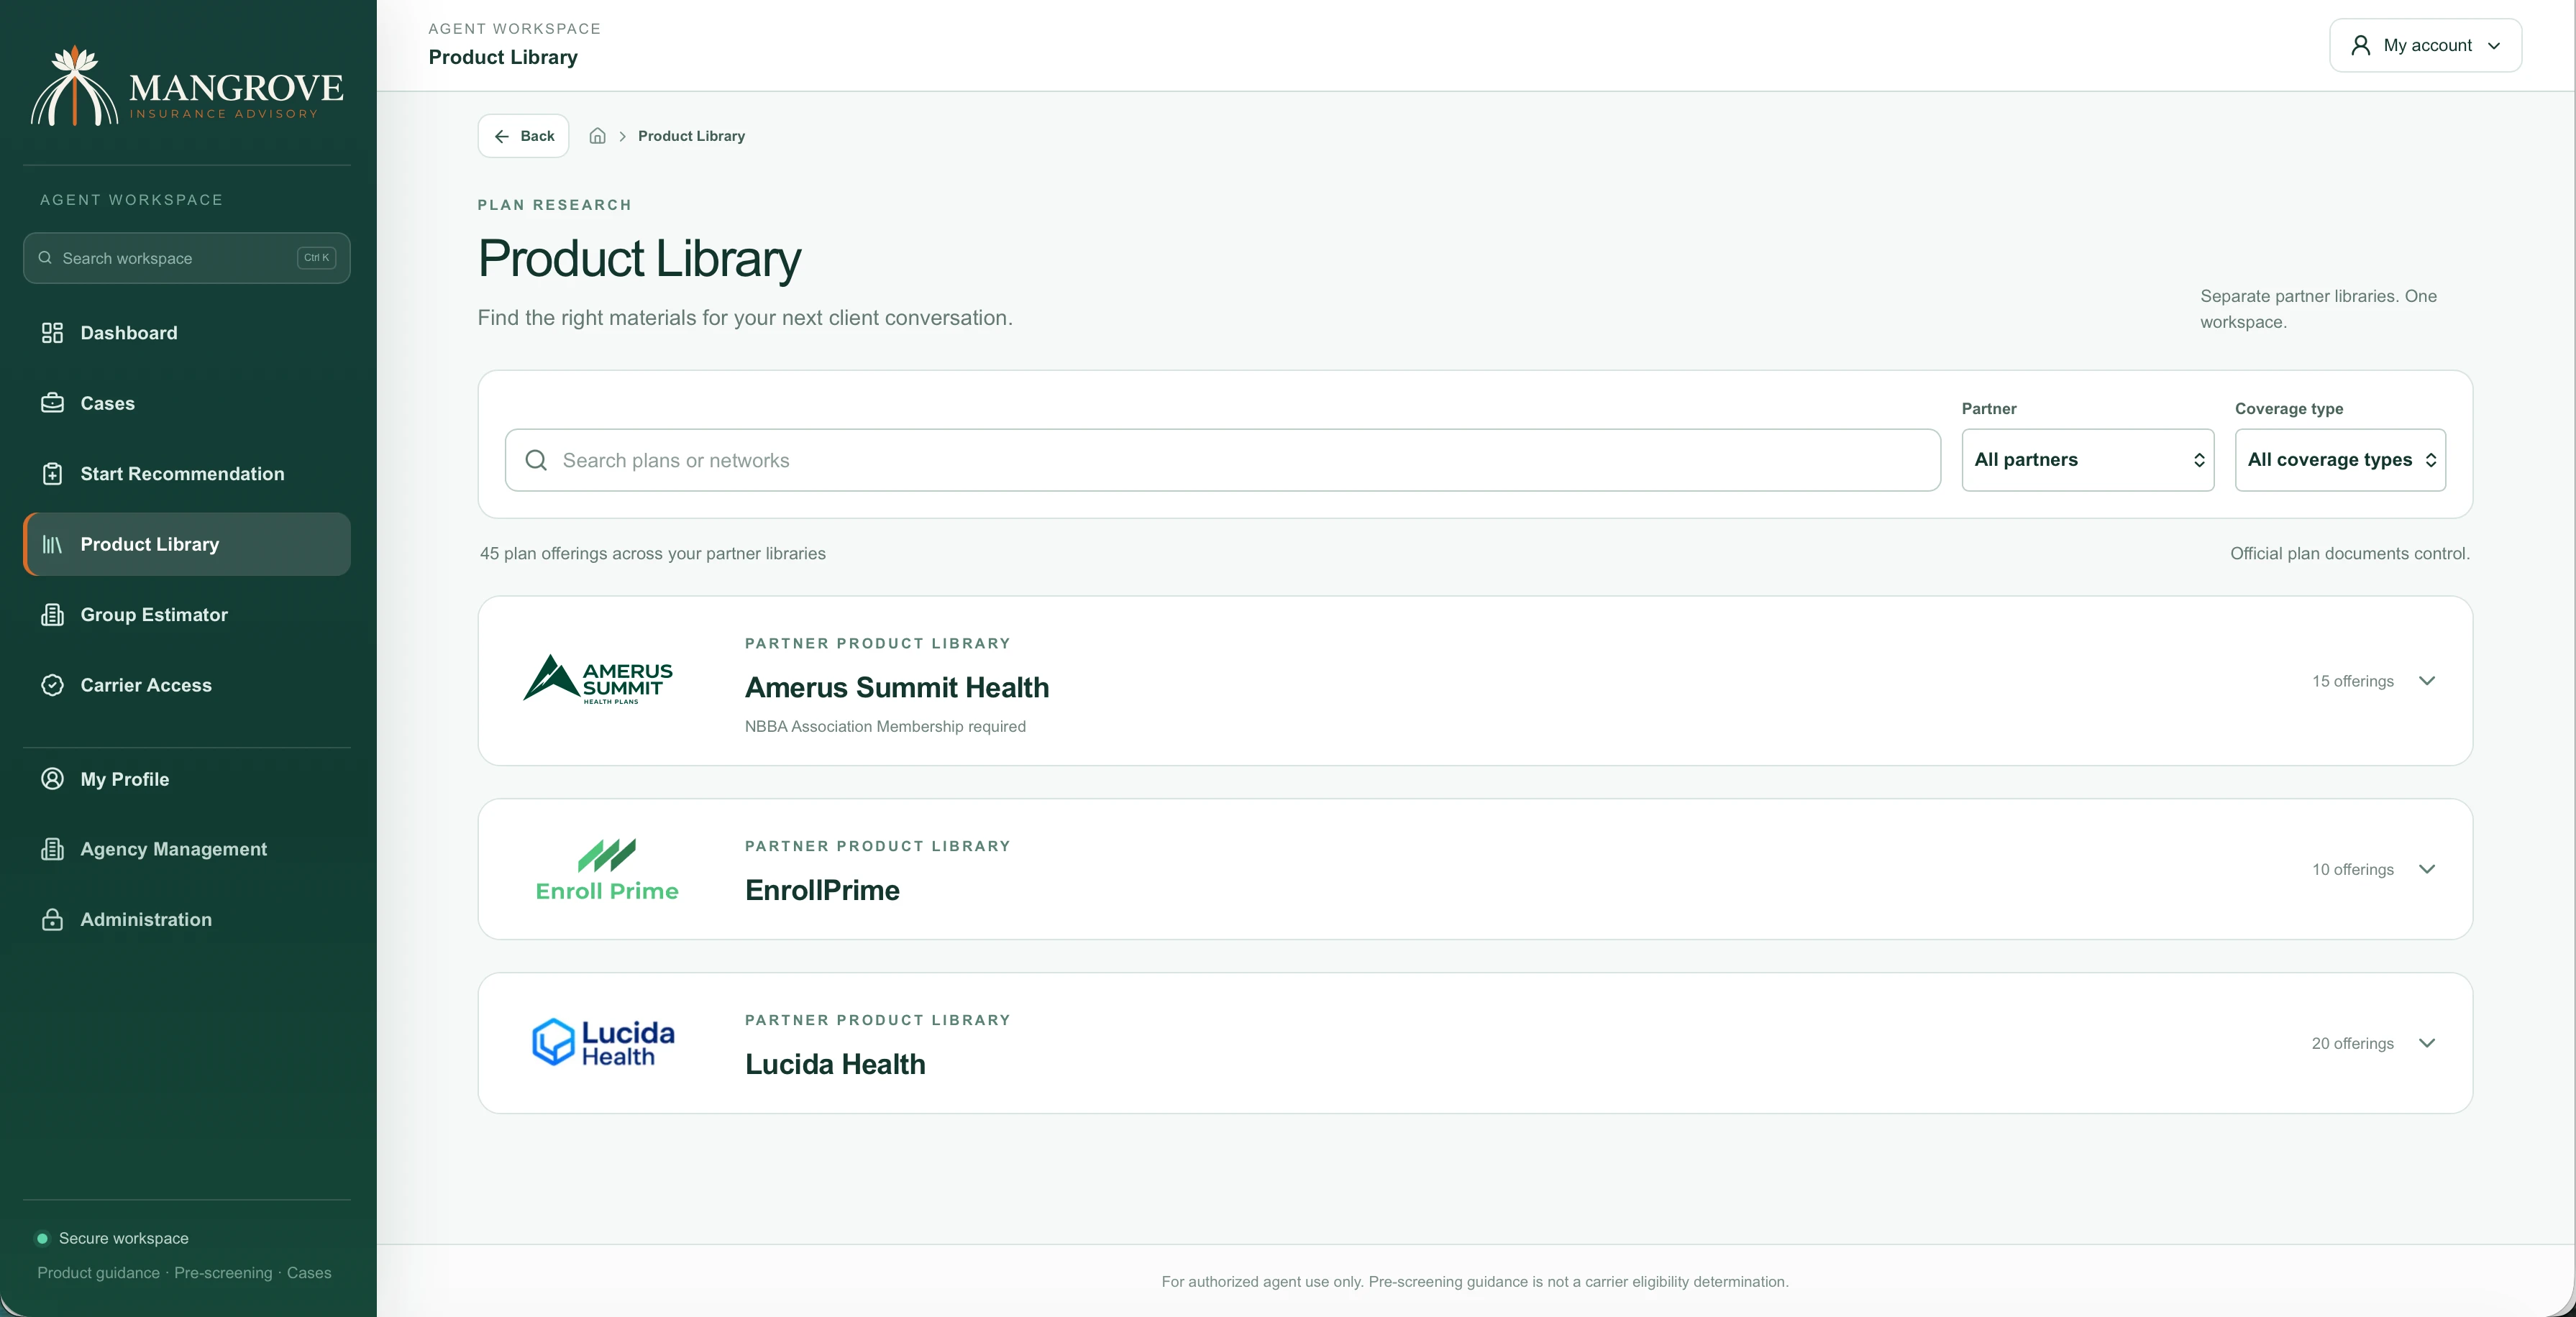Viewport: 2576px width, 1317px height.
Task: Click the Product Library books icon
Action: pos(52,544)
